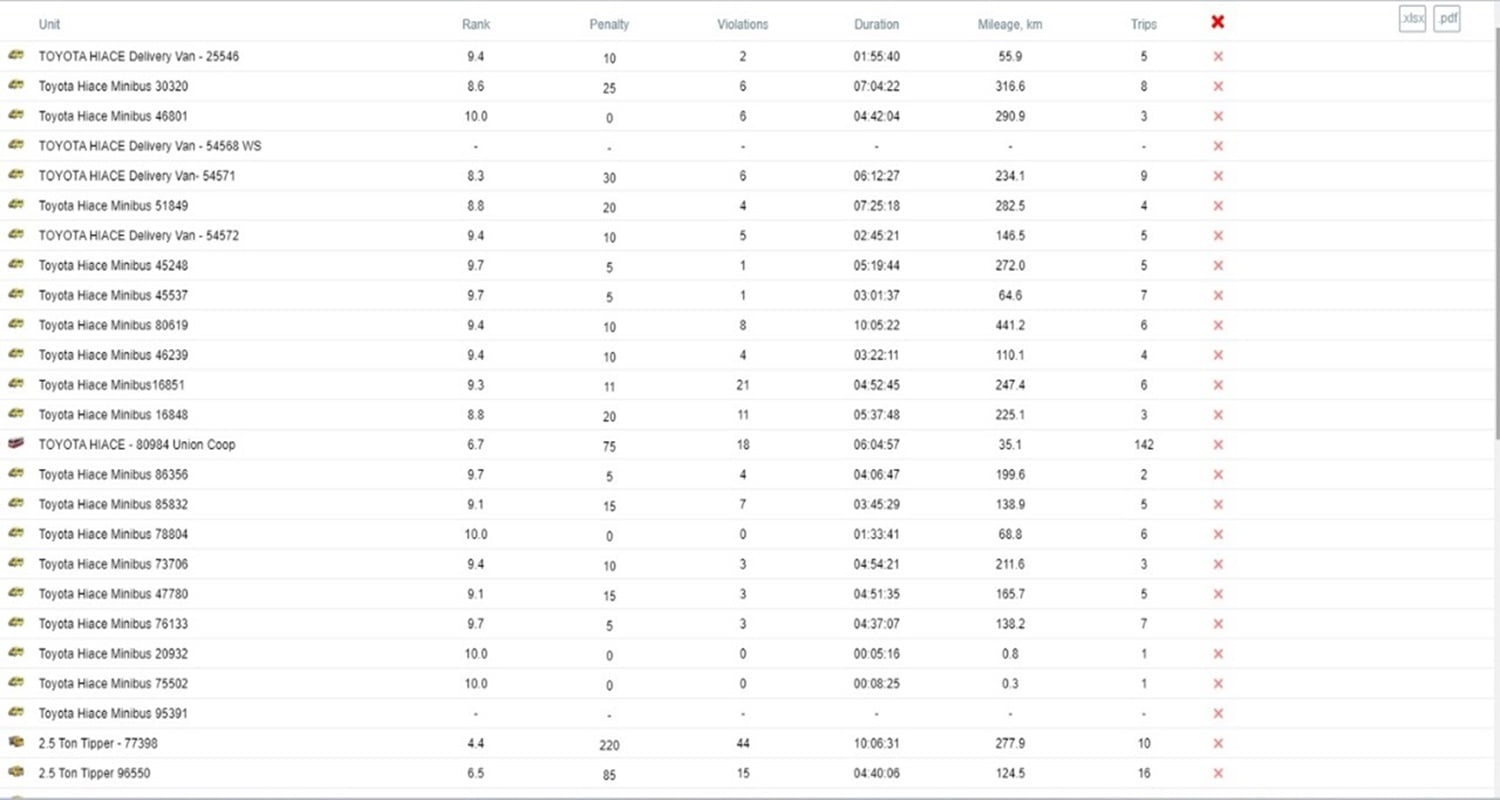1500x800 pixels.
Task: Sort the table by Rank column
Action: [476, 24]
